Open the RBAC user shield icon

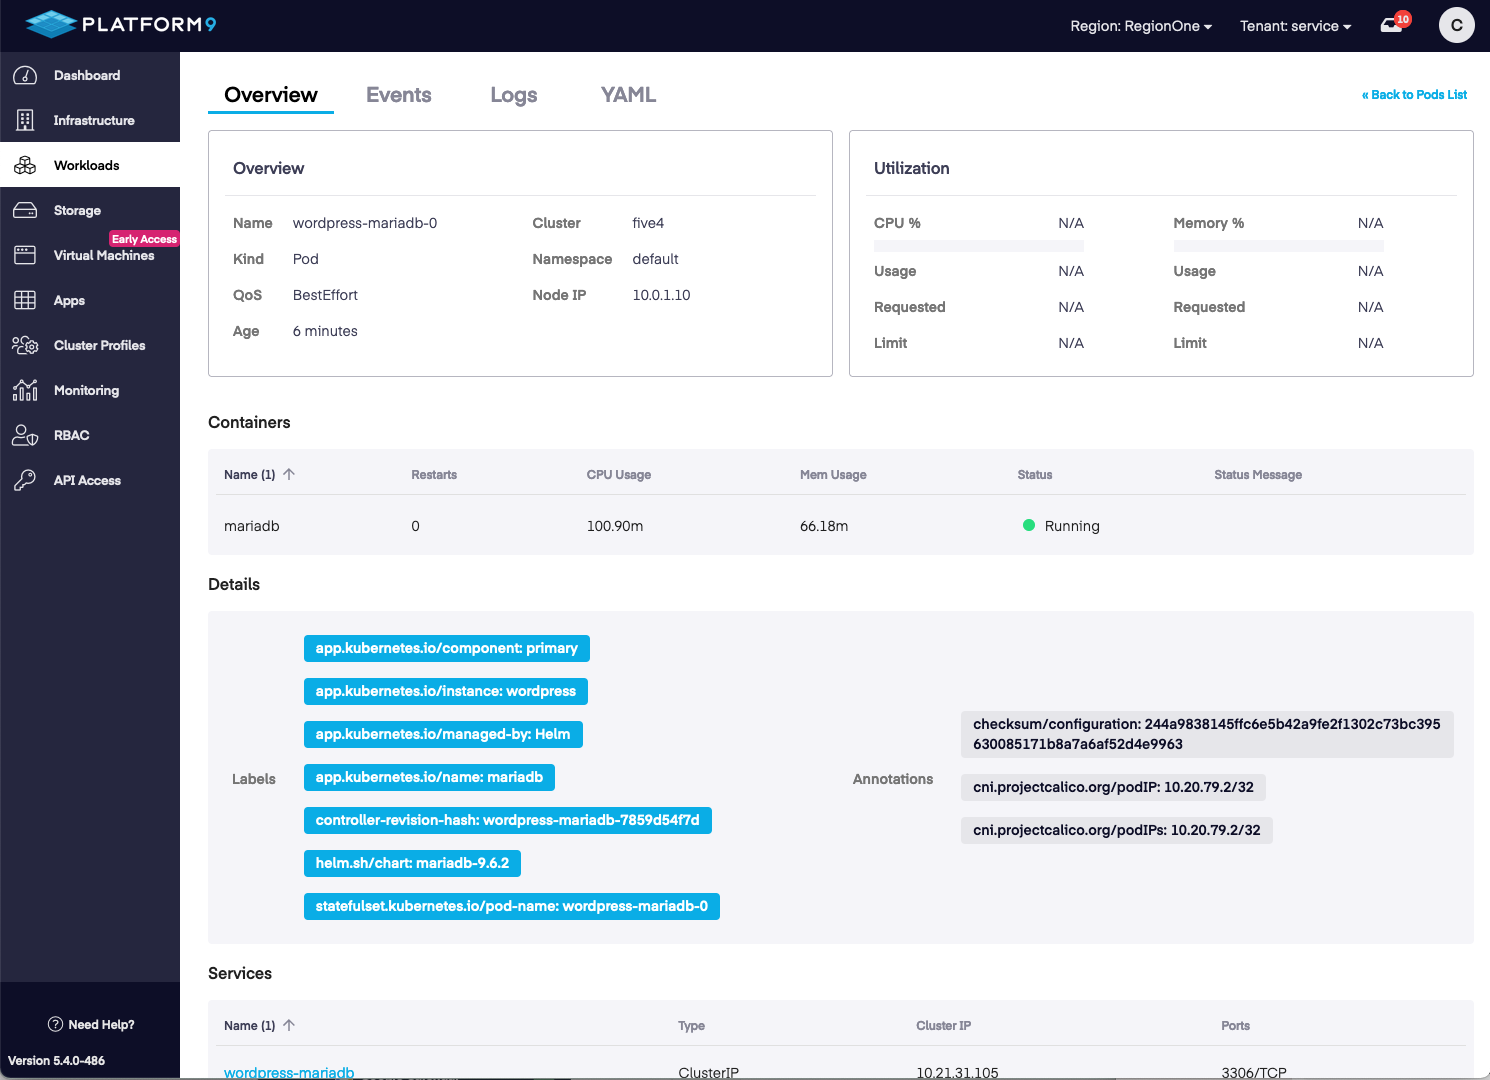(x=25, y=435)
